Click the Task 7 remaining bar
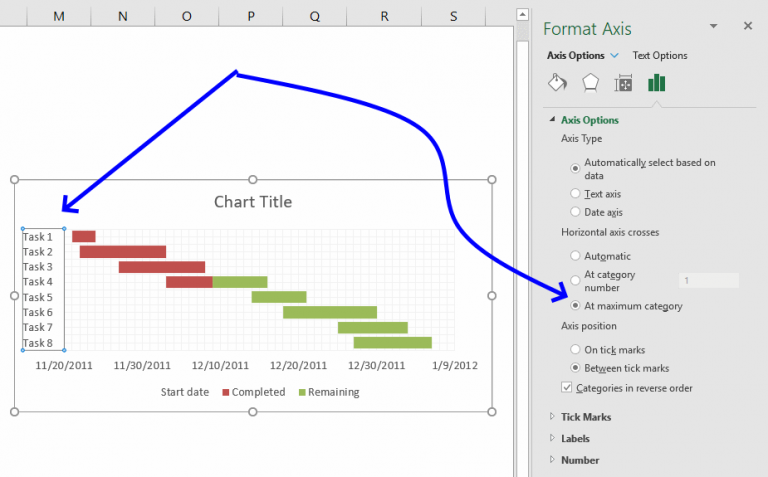The height and width of the screenshot is (477, 768). point(373,327)
